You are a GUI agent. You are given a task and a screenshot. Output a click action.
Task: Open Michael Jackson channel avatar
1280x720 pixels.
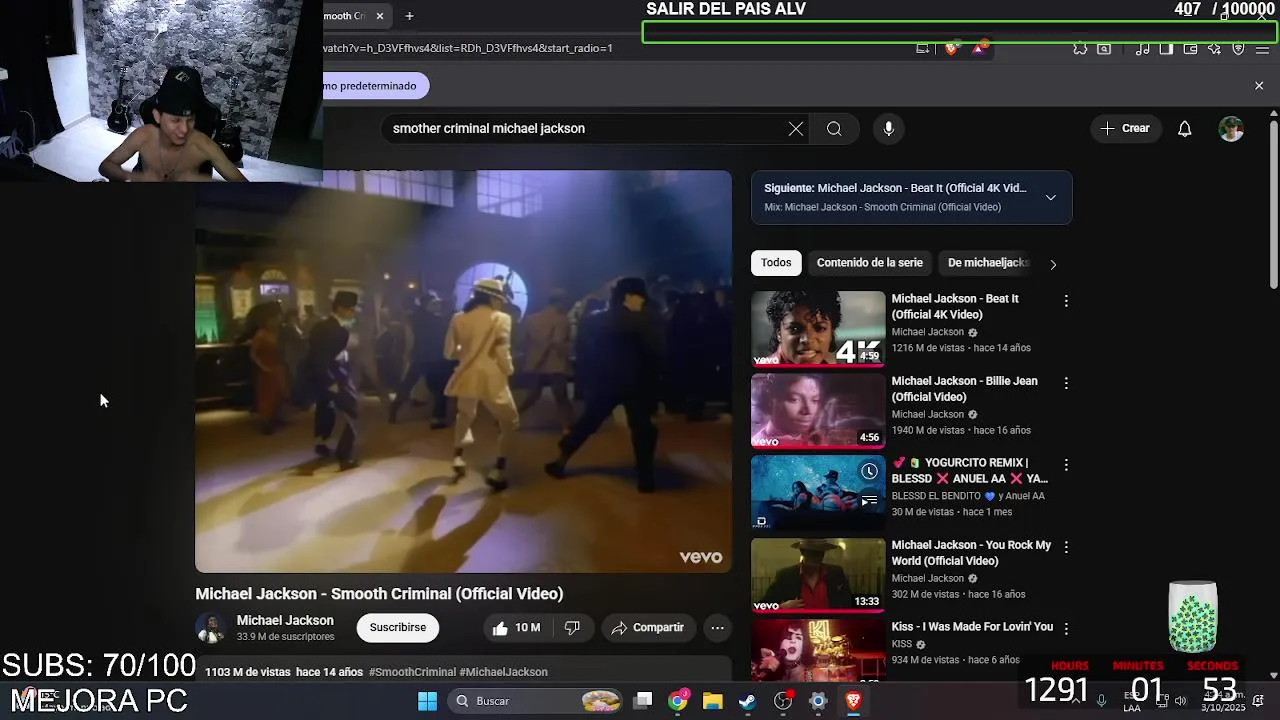point(211,628)
